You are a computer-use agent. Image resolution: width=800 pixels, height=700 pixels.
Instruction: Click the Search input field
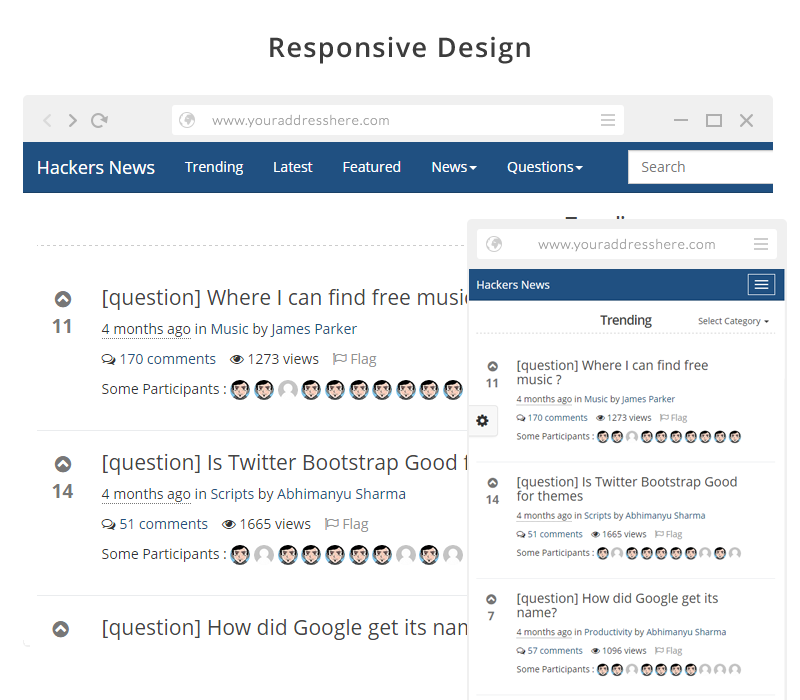700,167
